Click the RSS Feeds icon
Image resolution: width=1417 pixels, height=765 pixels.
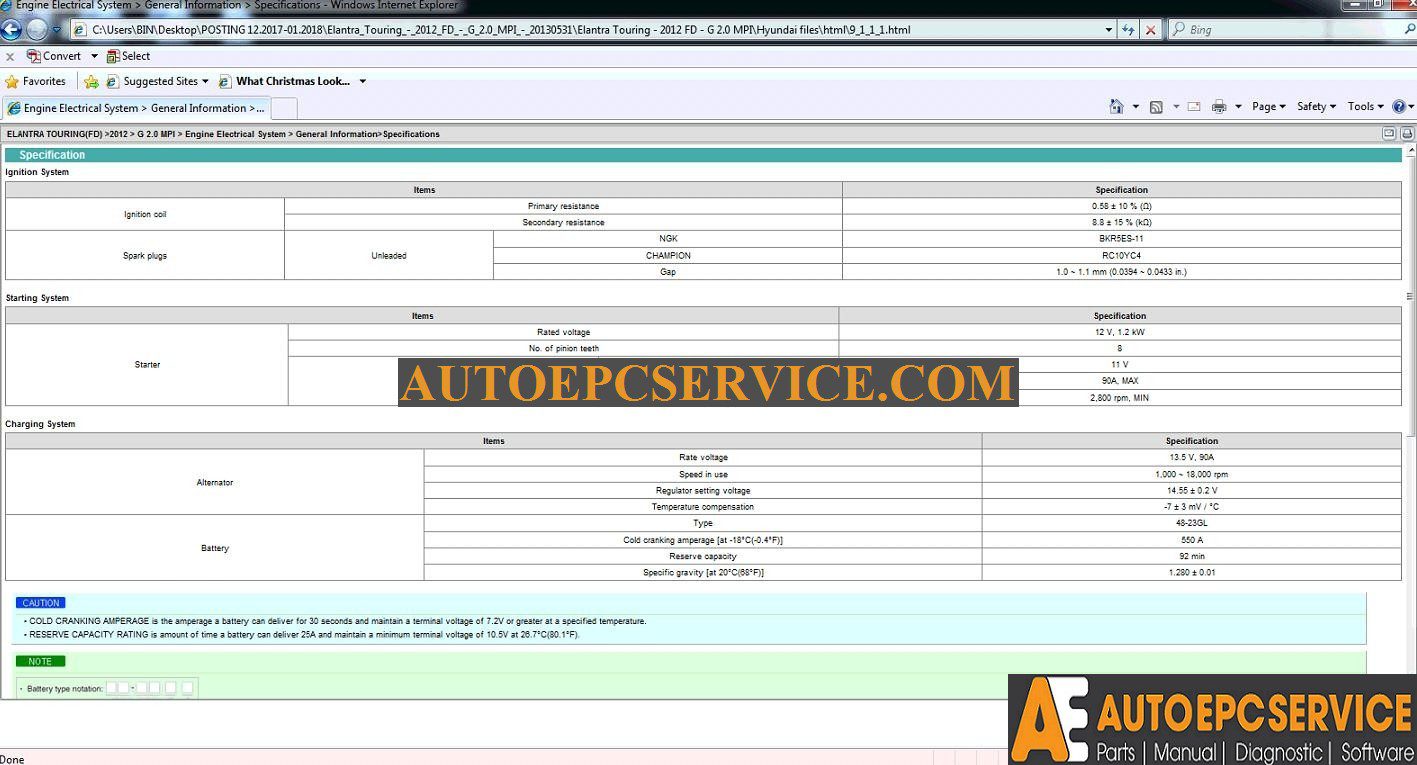tap(1156, 107)
